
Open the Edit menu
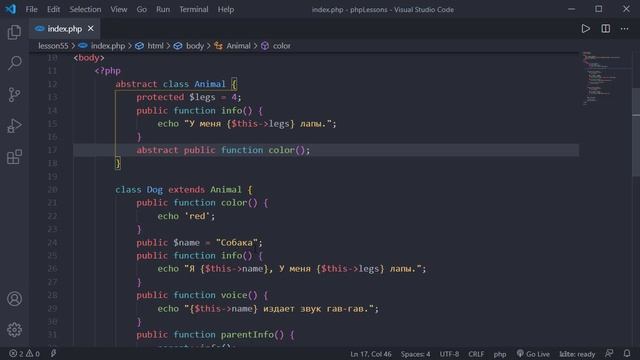(x=53, y=9)
